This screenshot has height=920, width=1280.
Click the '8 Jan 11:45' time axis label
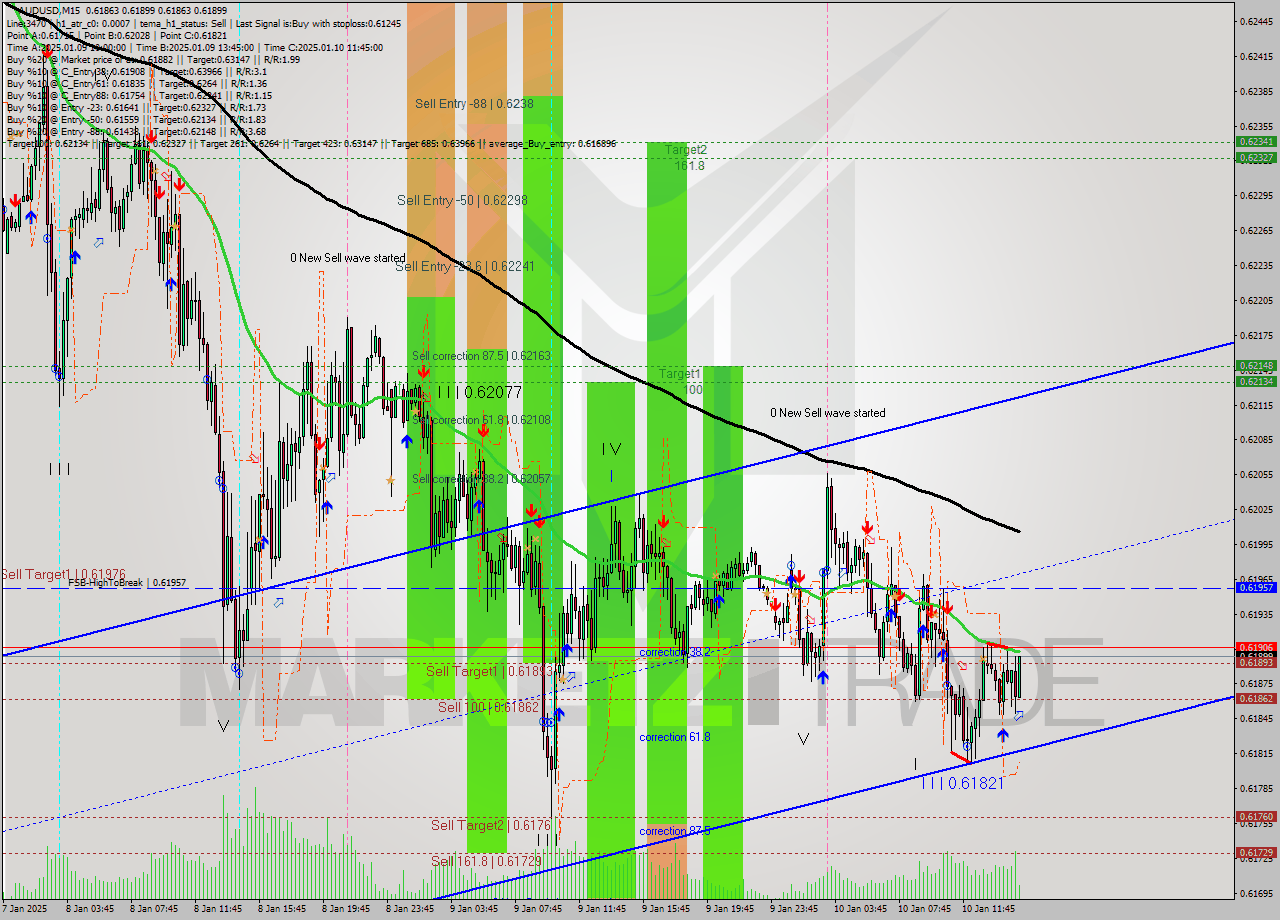pos(216,909)
